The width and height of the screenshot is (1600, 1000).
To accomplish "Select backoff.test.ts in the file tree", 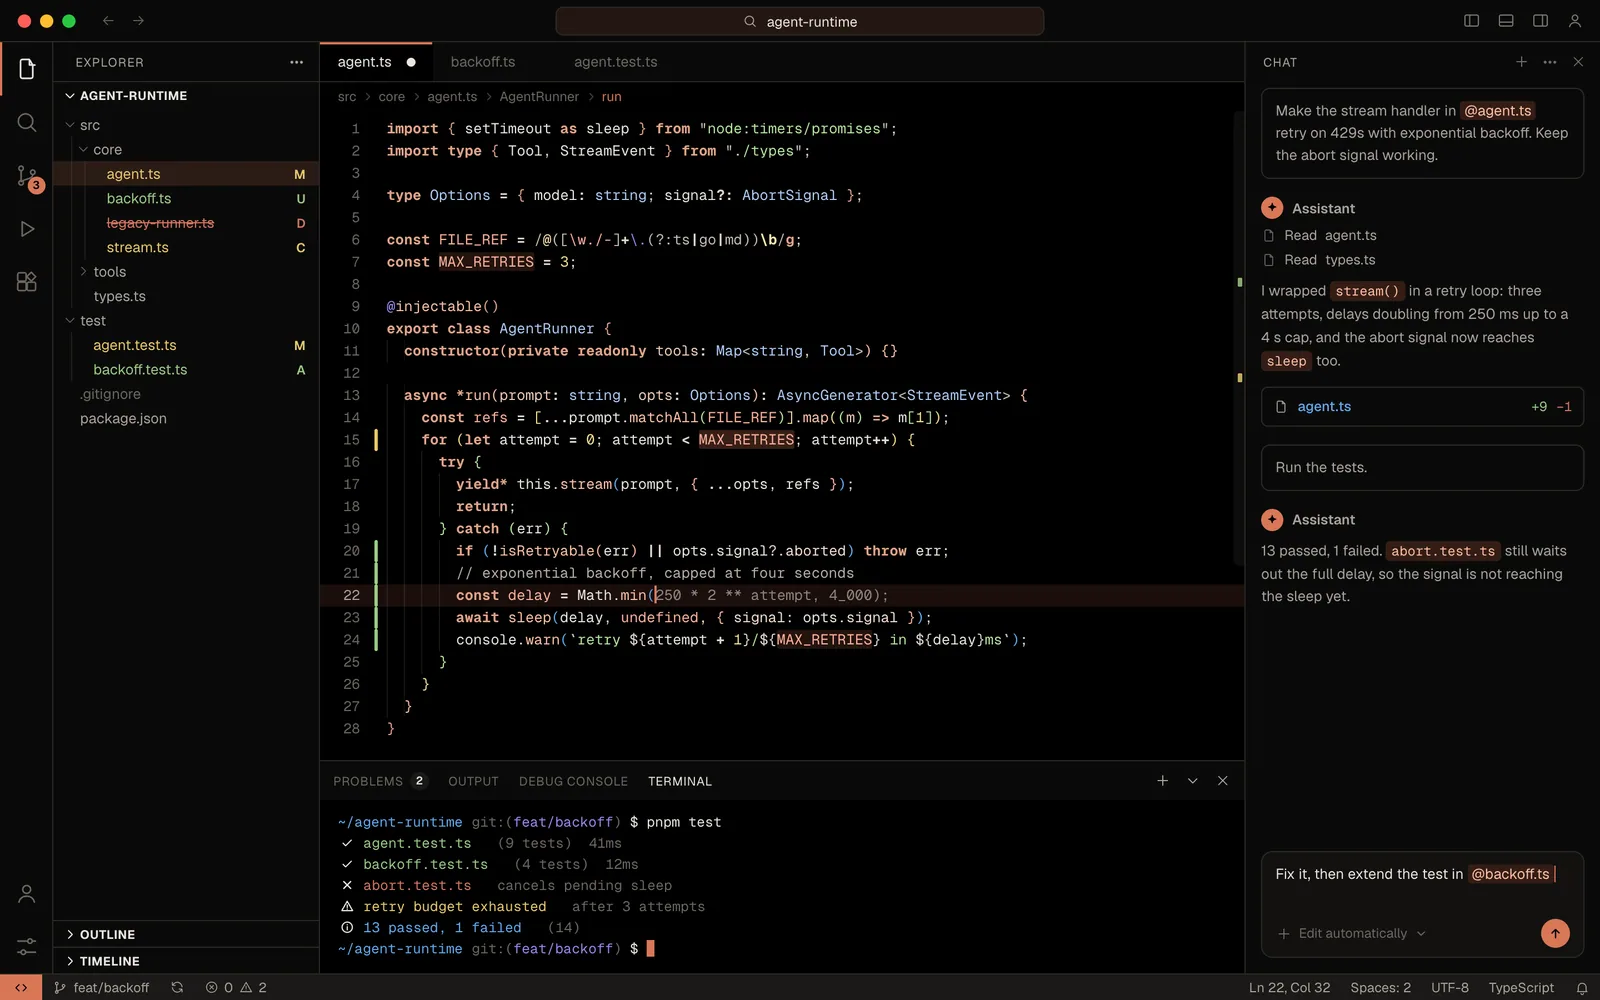I will click(186, 370).
